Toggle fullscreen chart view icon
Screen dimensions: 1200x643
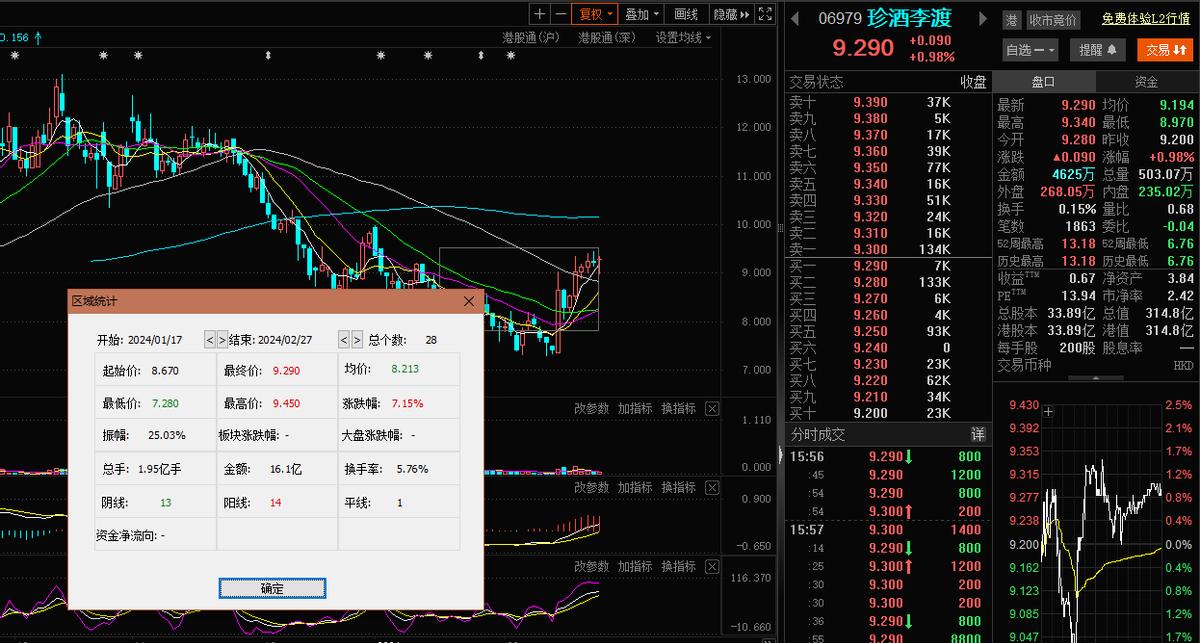click(765, 14)
